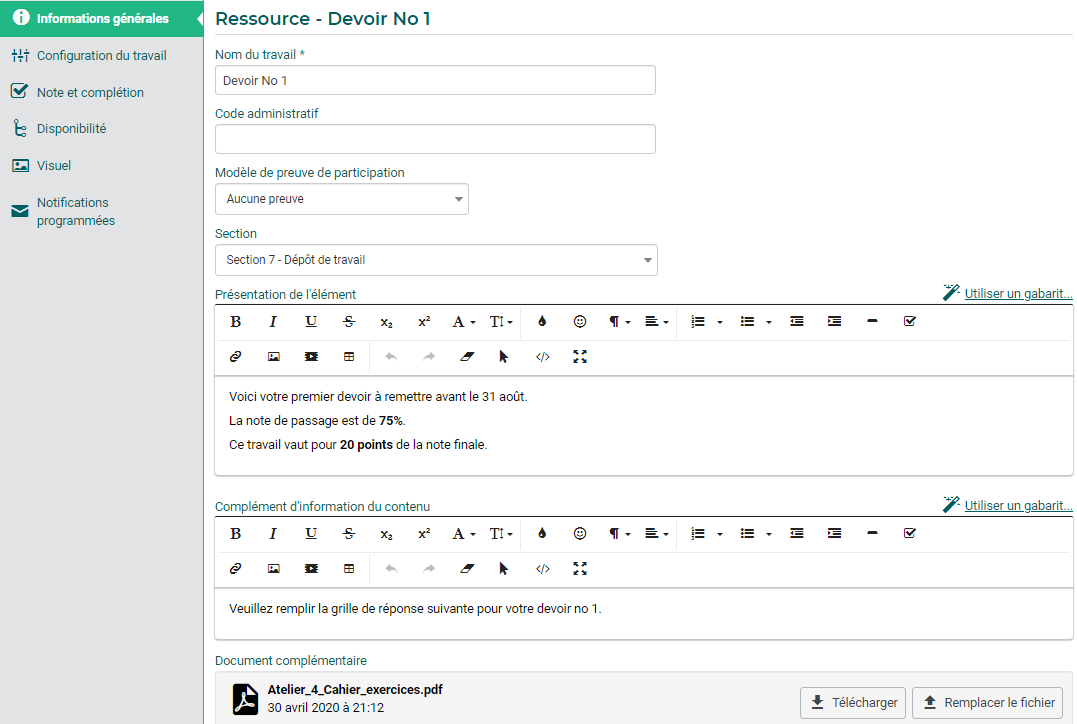1077x724 pixels.
Task: Redo in Présentation de l'élément editor
Action: click(x=429, y=357)
